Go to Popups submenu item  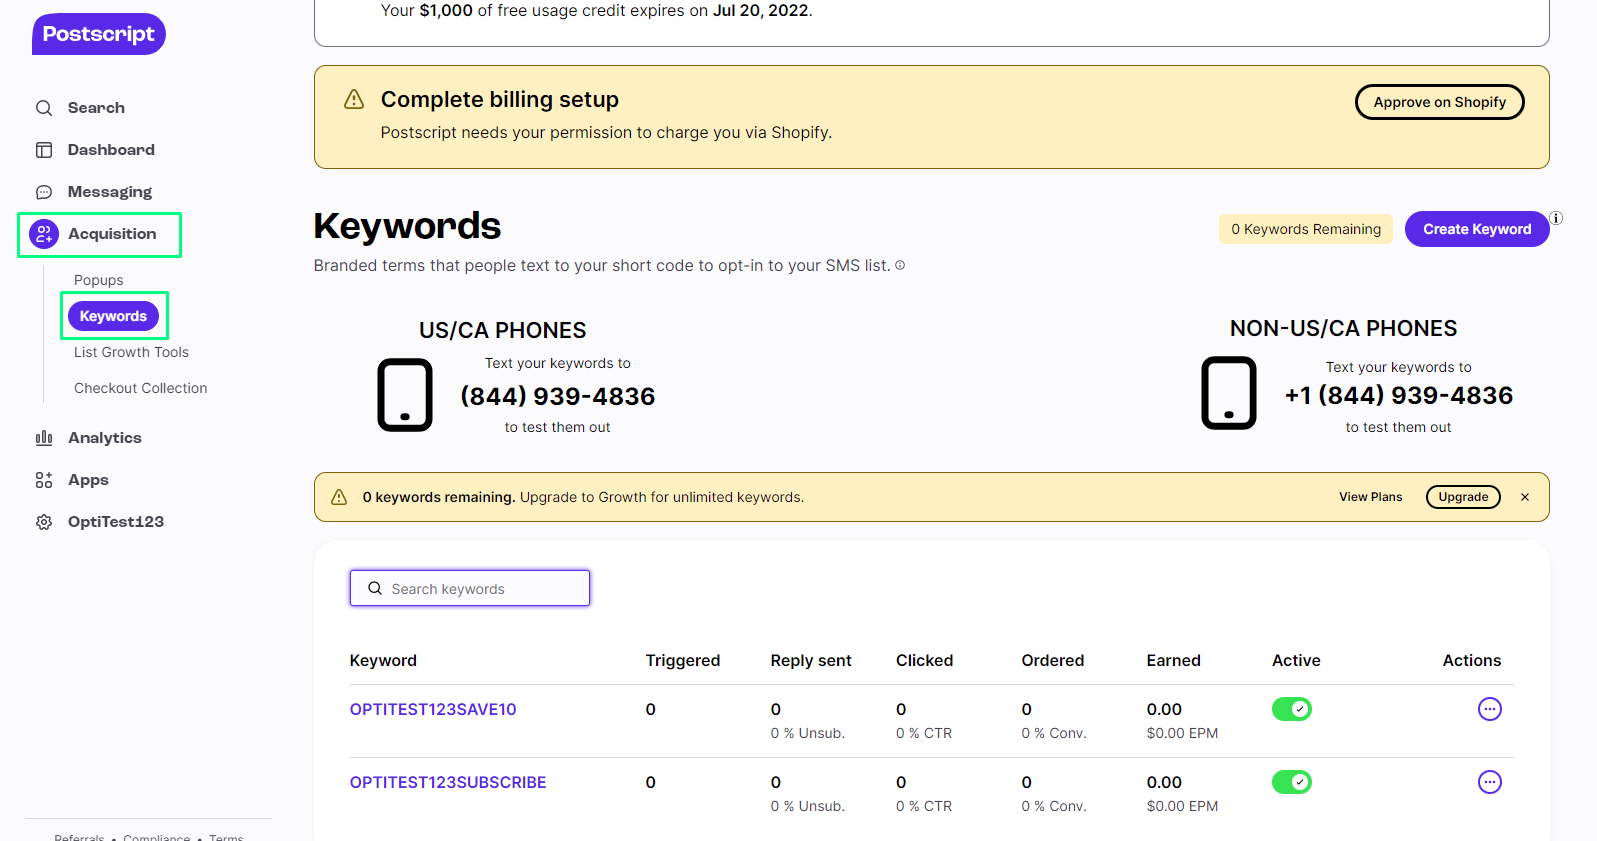click(99, 280)
